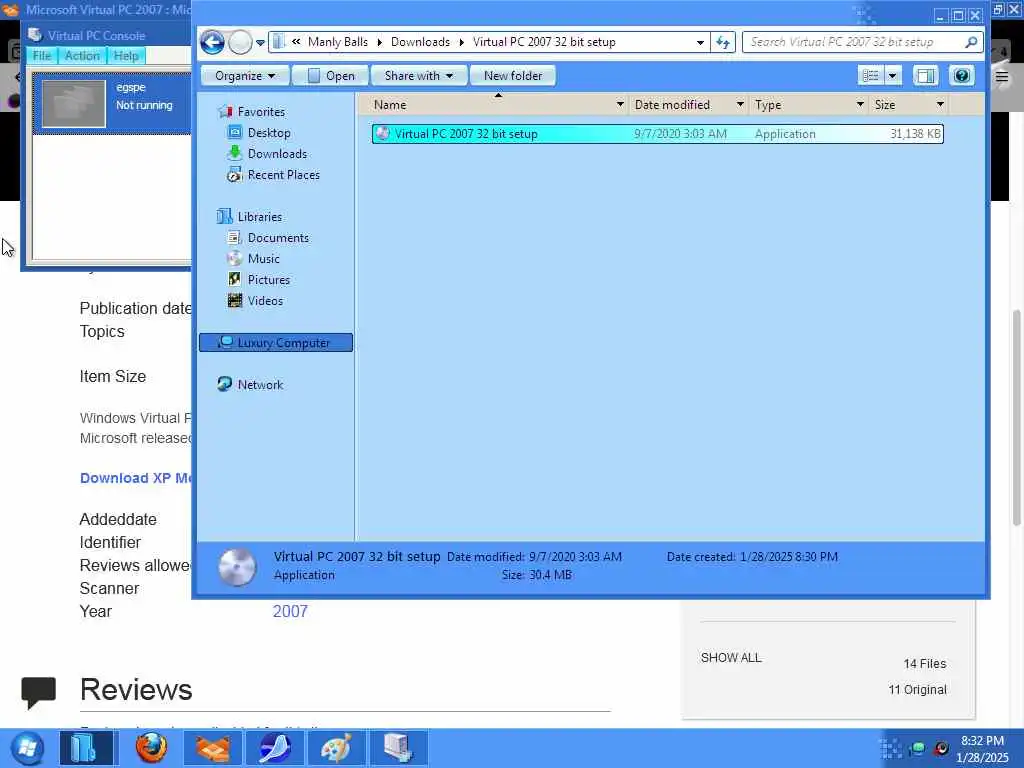
Task: Click the Downloads breadcrumb in the address bar
Action: [x=420, y=42]
